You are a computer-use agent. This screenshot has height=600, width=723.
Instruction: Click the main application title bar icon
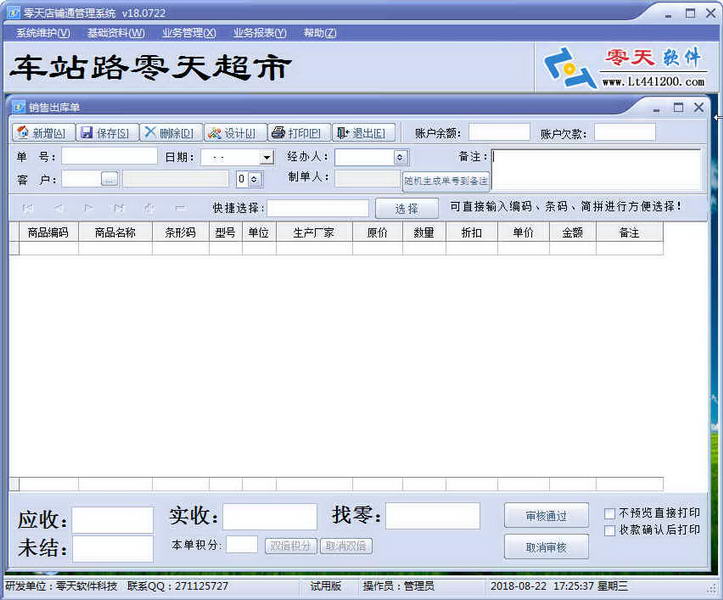pos(14,12)
